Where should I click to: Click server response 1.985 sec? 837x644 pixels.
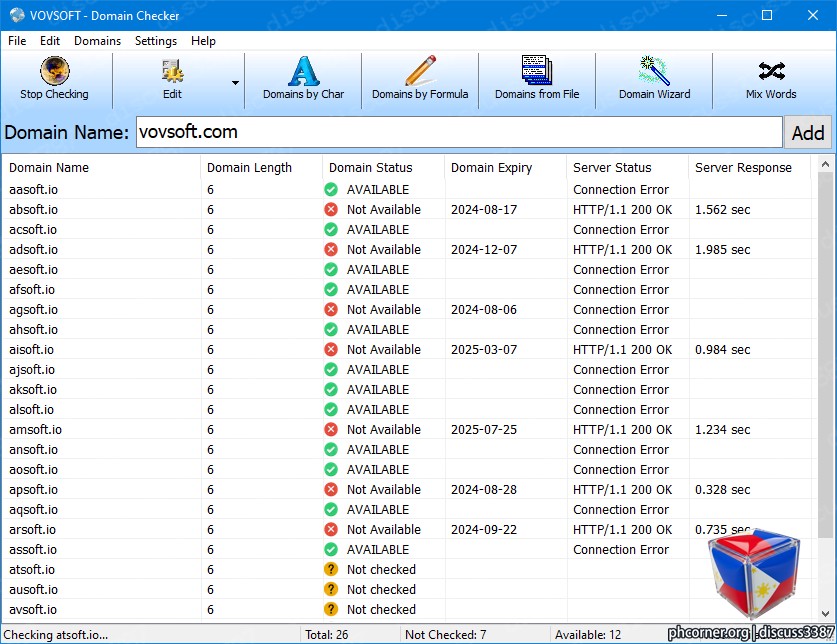722,249
